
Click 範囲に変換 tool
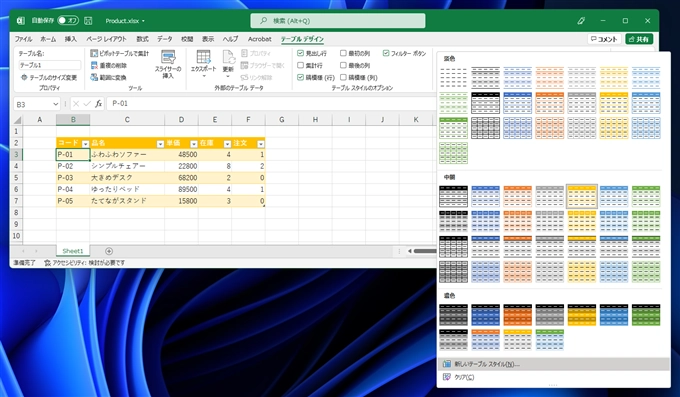point(108,78)
